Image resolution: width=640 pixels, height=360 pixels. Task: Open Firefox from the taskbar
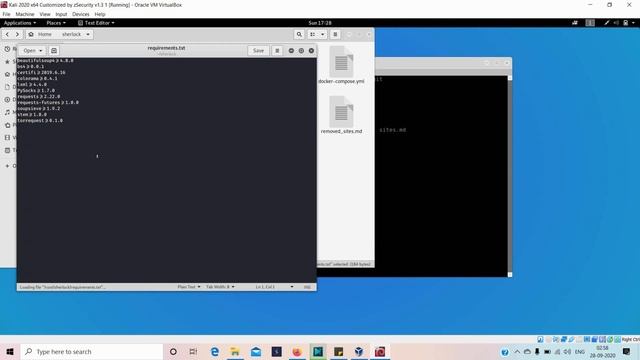coord(297,351)
